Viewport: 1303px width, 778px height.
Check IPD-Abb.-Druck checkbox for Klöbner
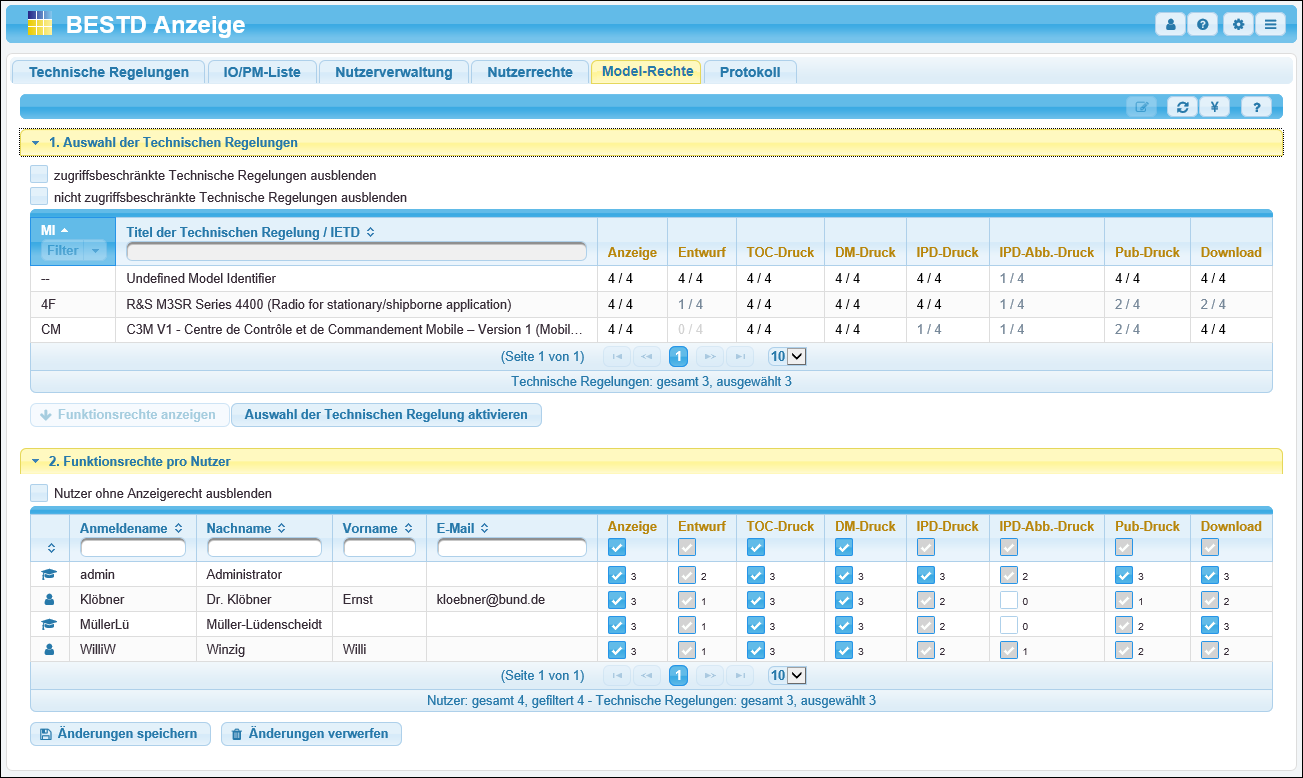(x=1009, y=600)
